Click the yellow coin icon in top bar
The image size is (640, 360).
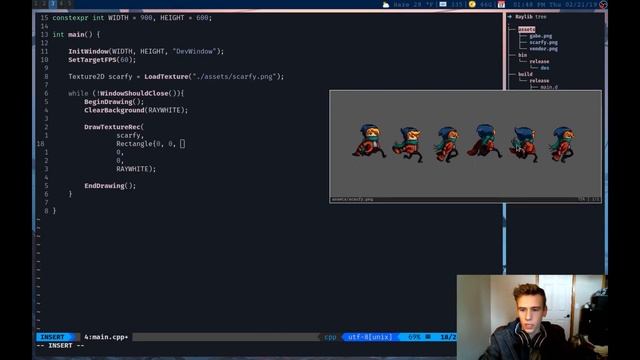[472, 4]
